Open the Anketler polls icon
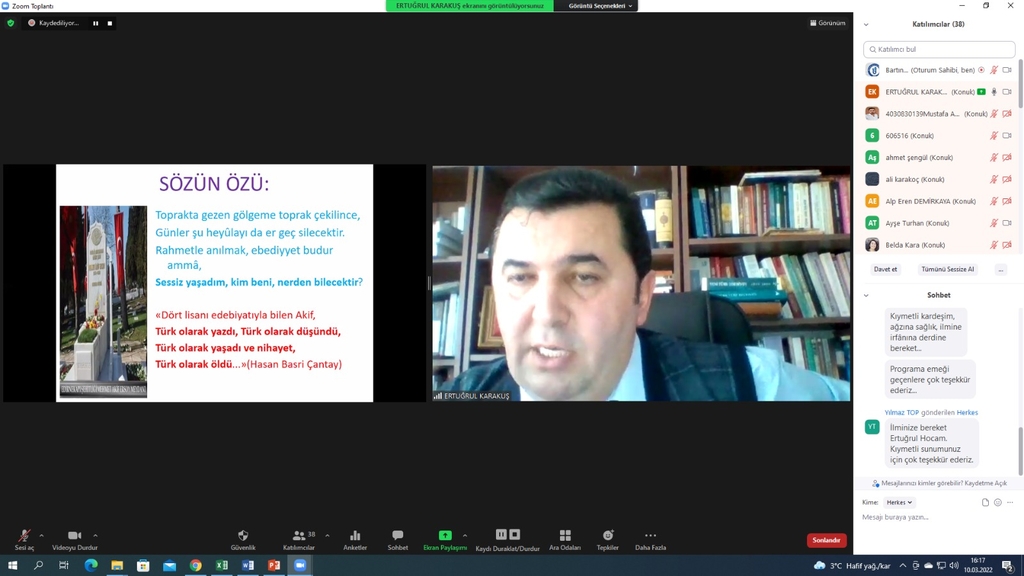This screenshot has width=1024, height=576. [x=355, y=537]
